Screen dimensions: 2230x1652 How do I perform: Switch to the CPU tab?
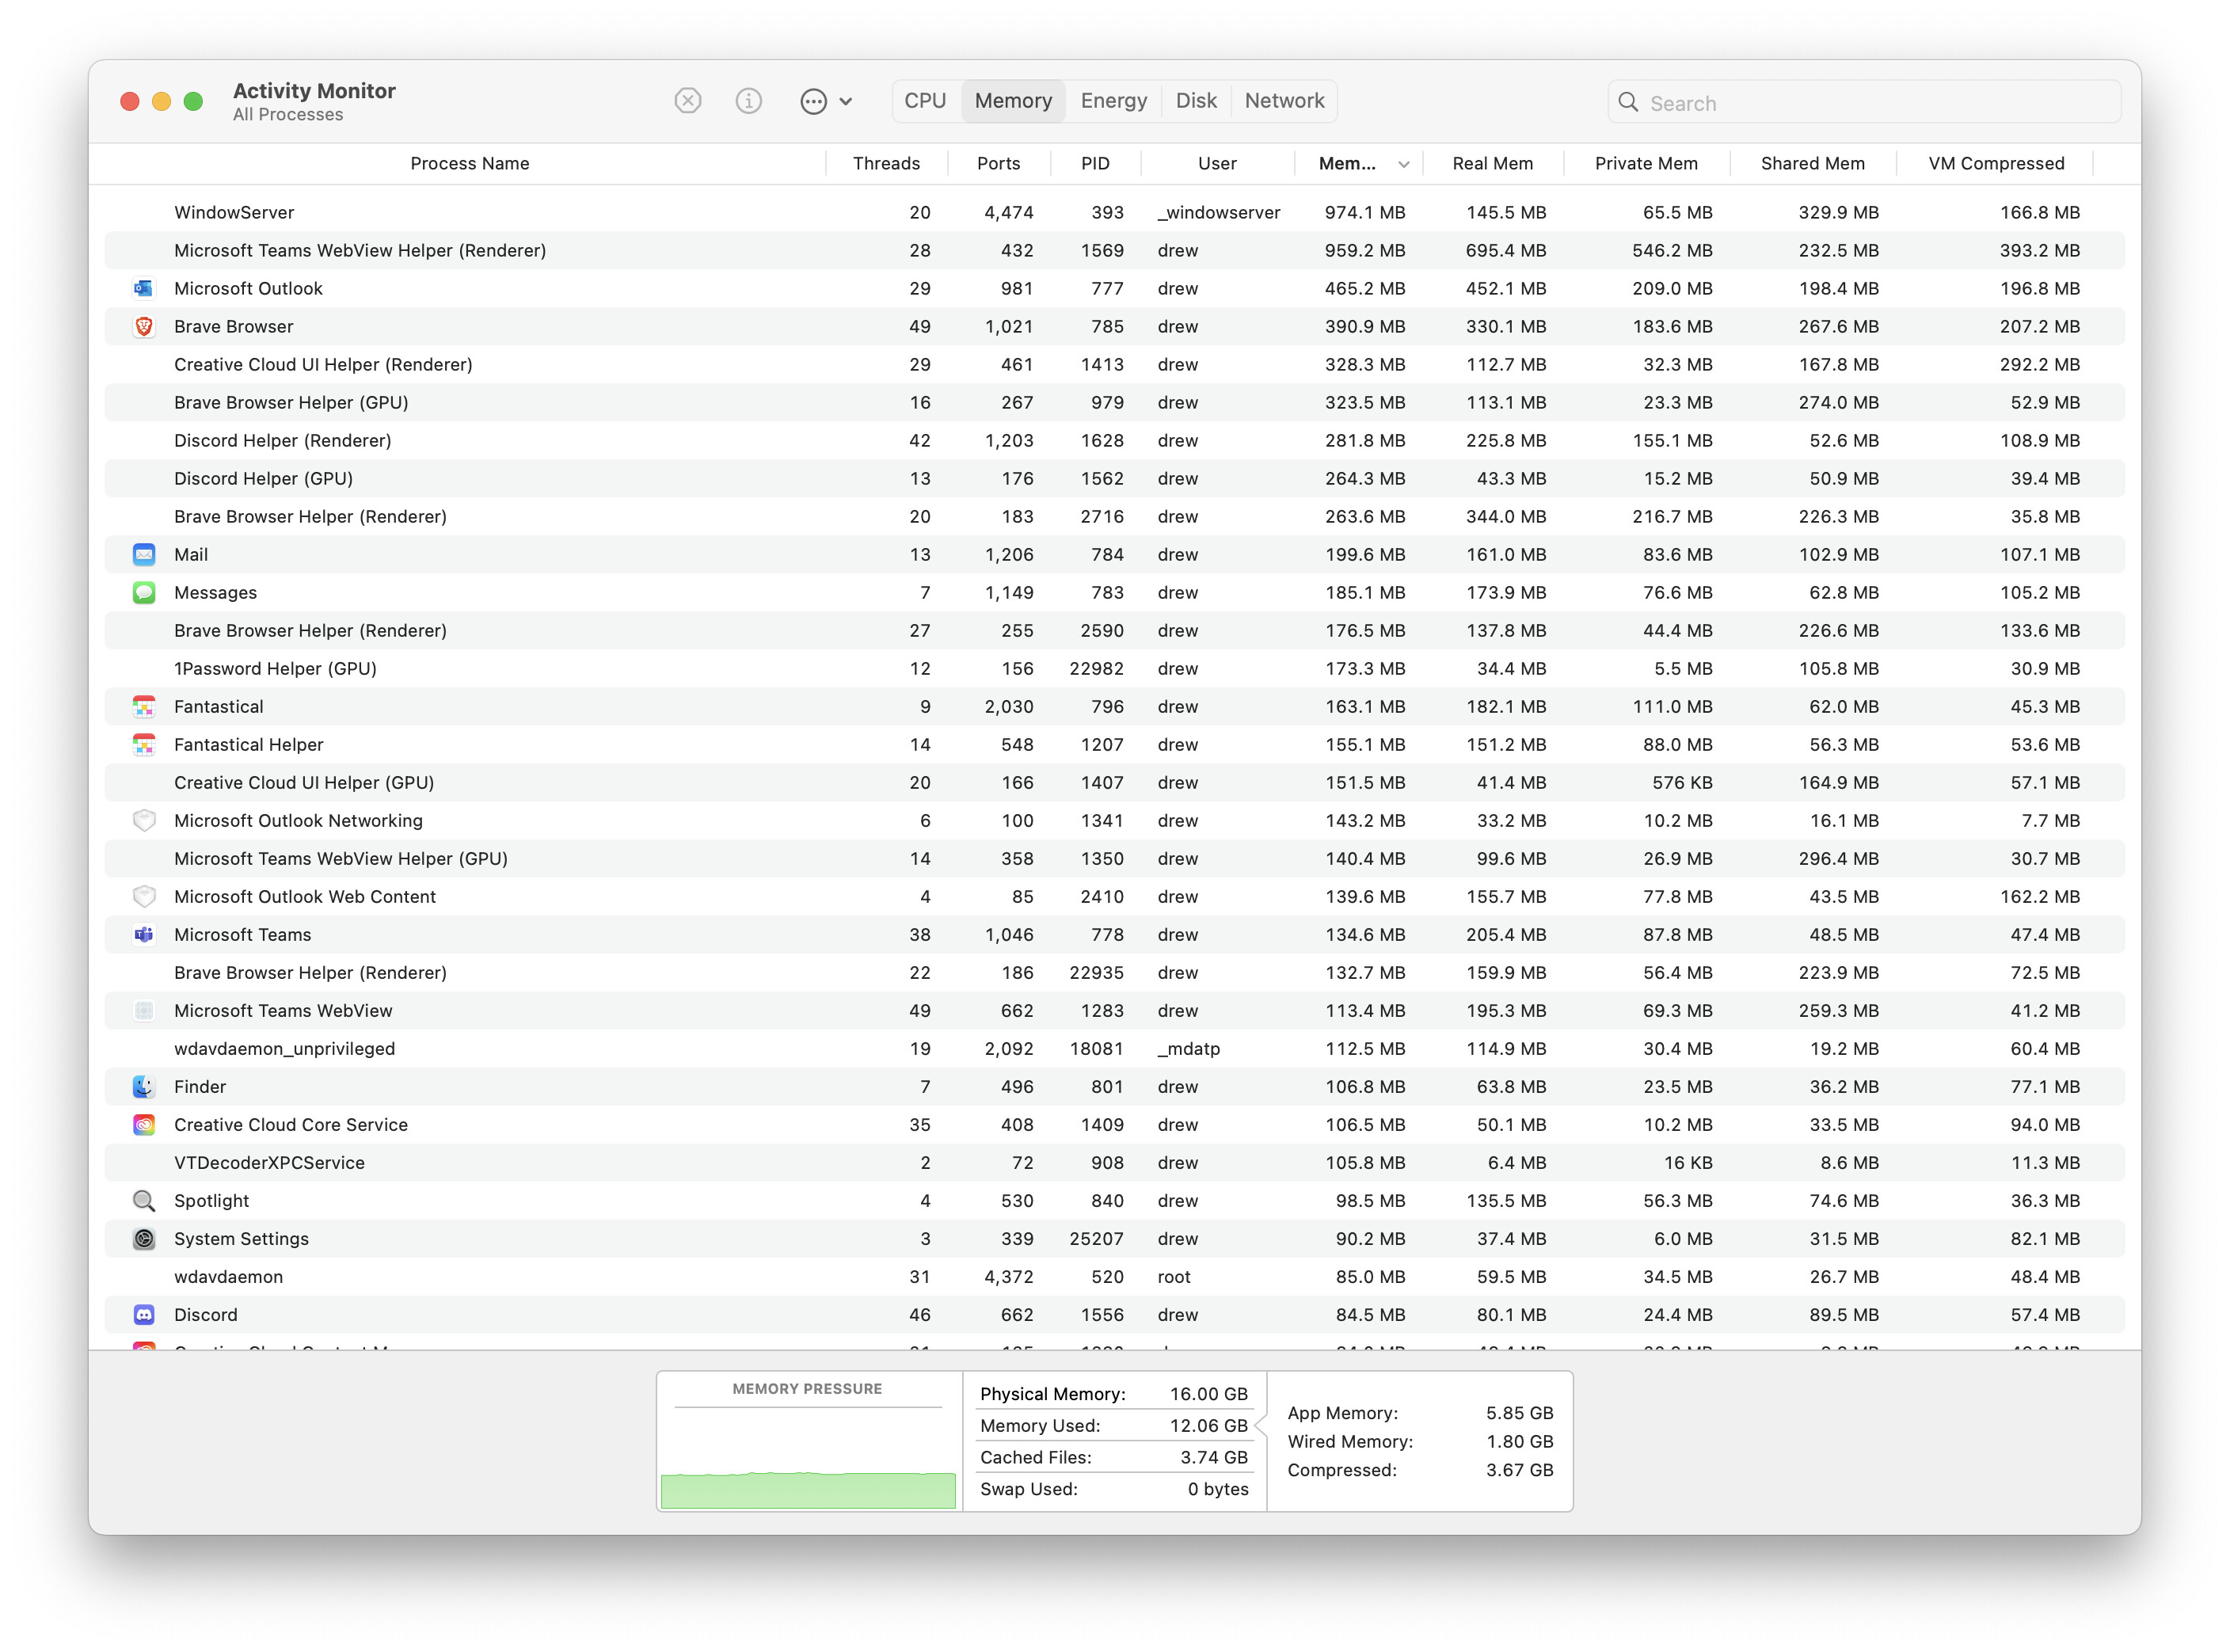925,101
